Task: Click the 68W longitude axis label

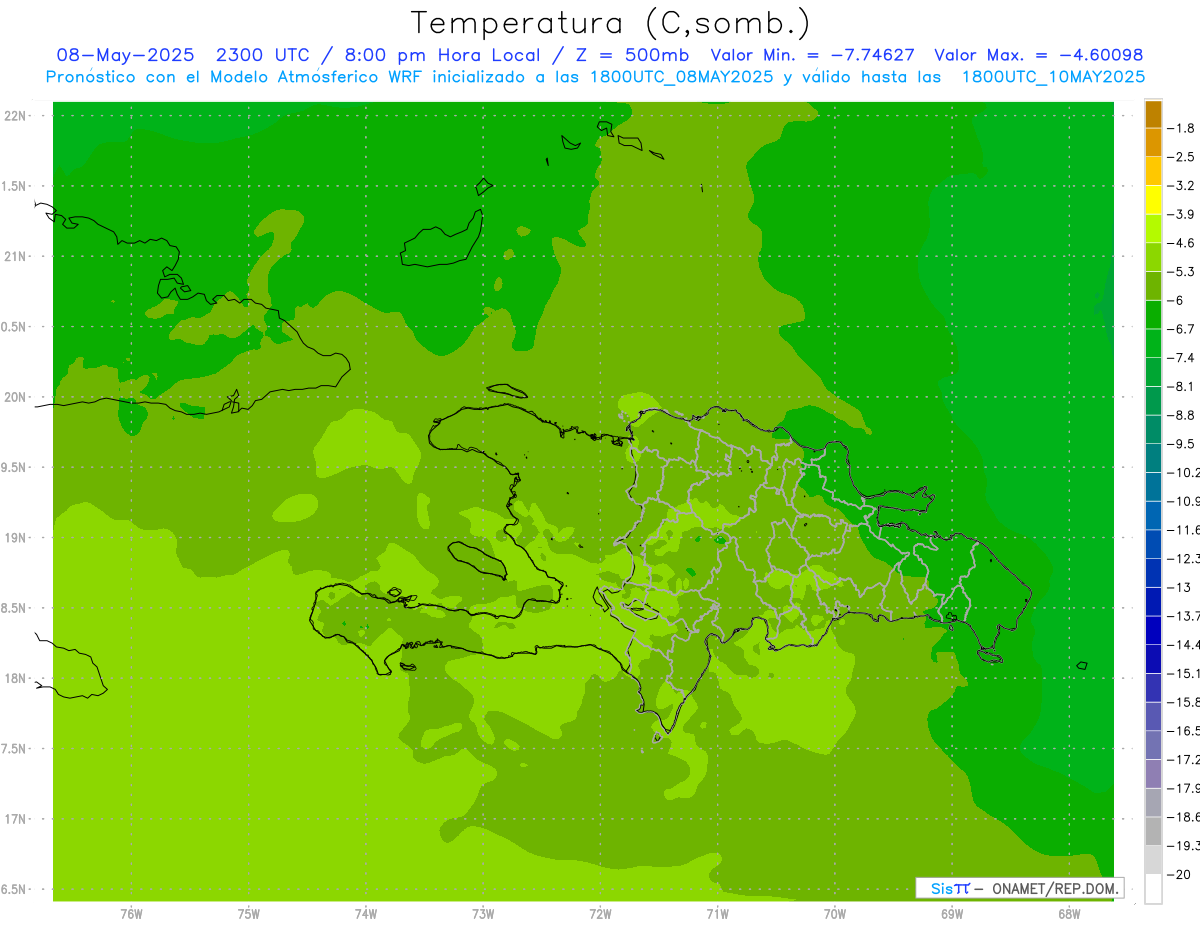Action: (x=1069, y=914)
